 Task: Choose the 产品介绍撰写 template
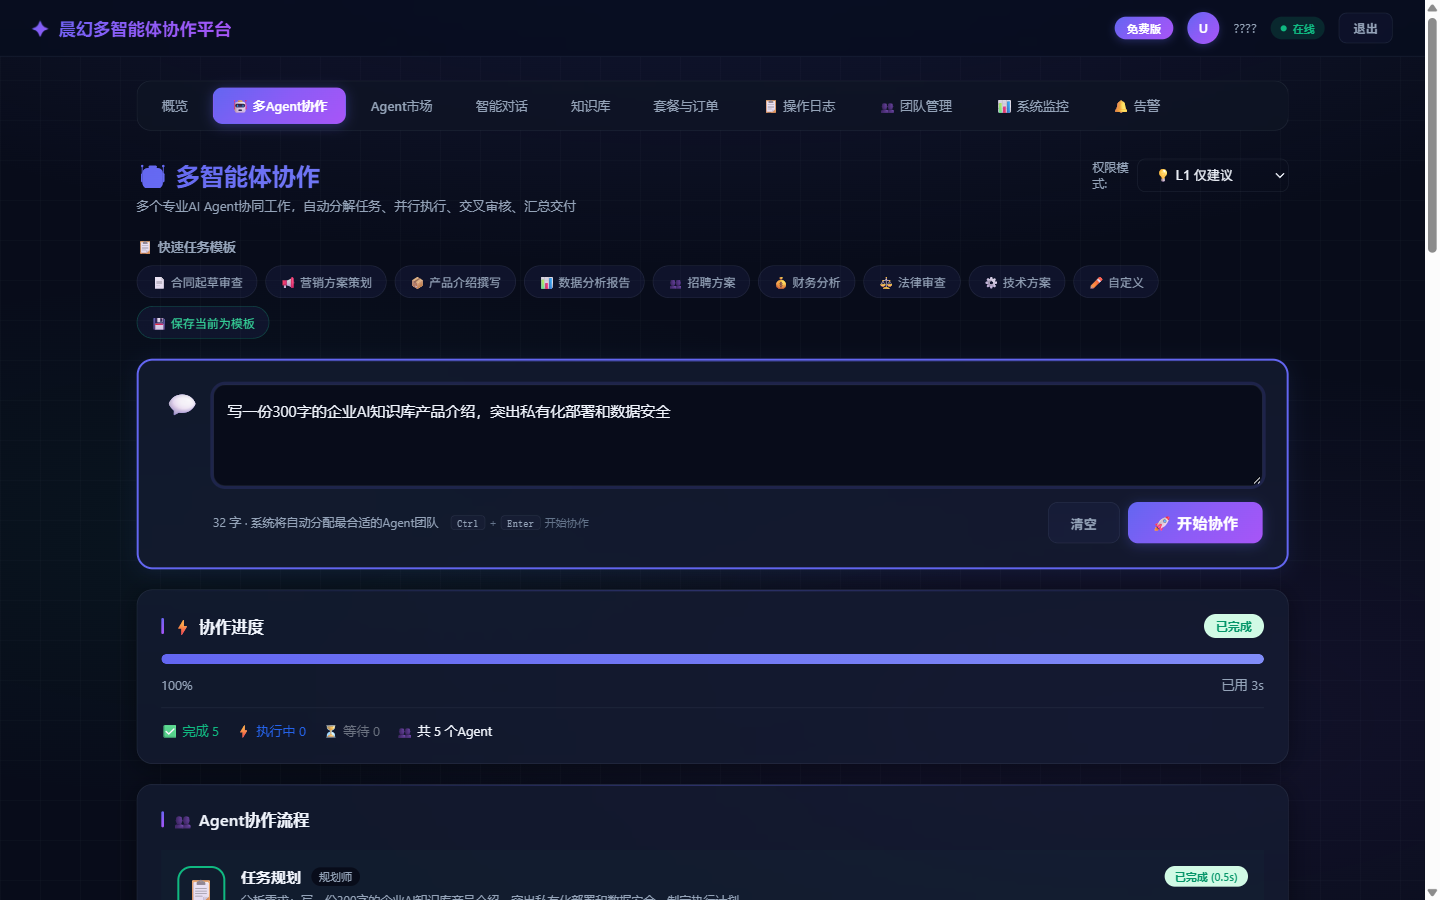[455, 282]
